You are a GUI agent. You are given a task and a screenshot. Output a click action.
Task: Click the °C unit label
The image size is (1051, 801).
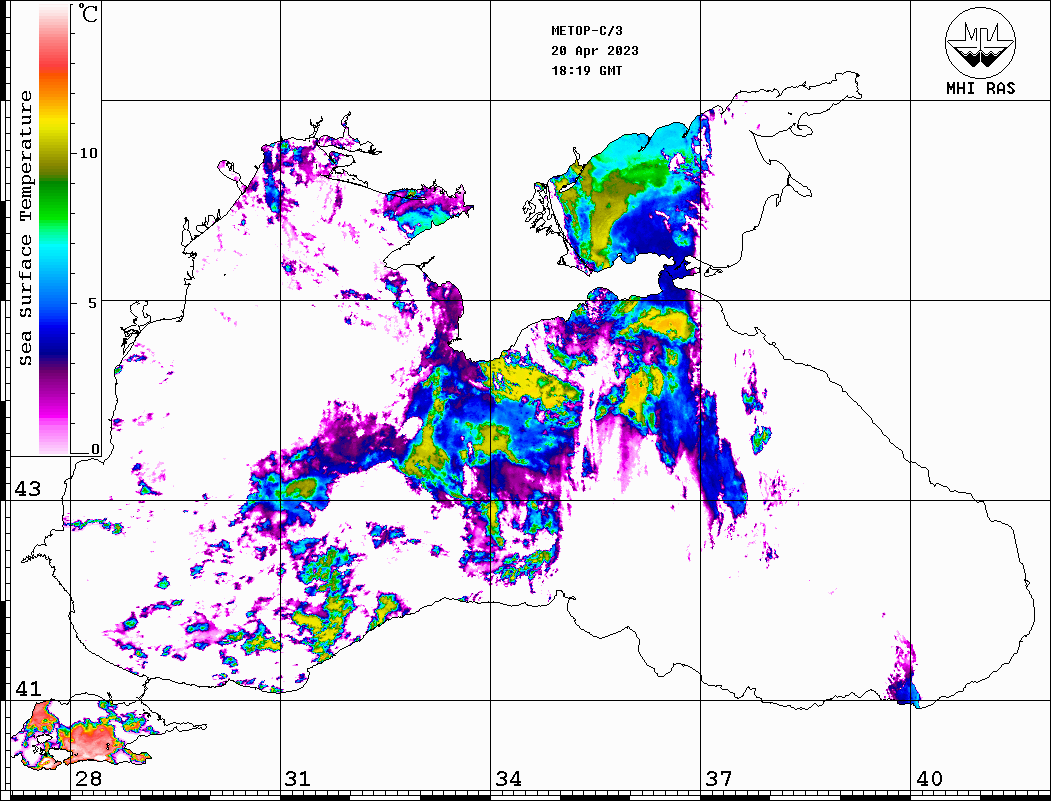[x=88, y=14]
